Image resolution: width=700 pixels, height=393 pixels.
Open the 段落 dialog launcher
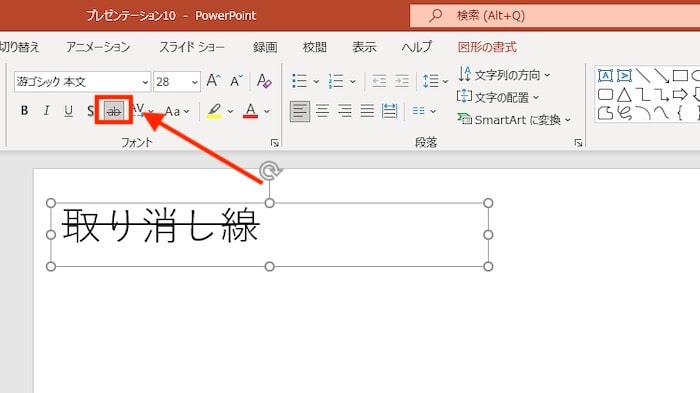pos(578,143)
